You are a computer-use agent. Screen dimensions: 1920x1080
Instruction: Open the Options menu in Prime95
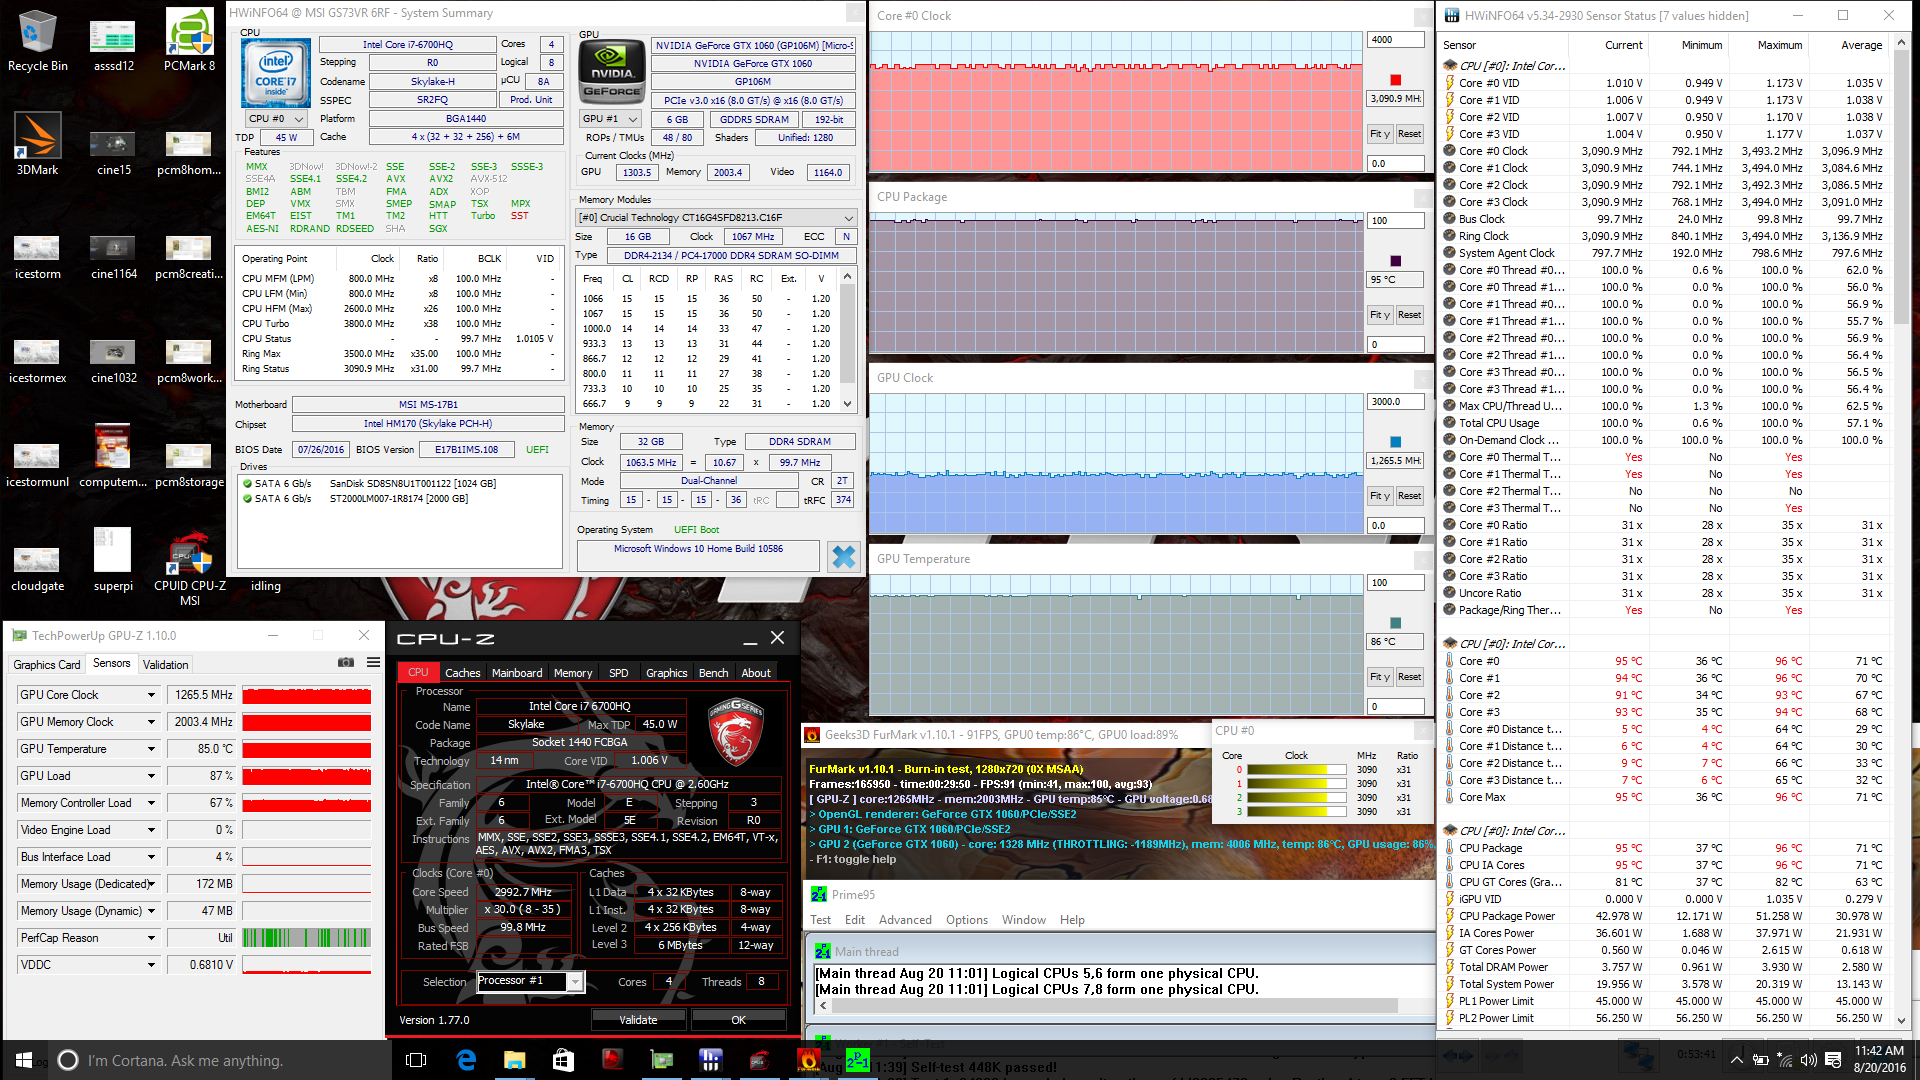966,920
